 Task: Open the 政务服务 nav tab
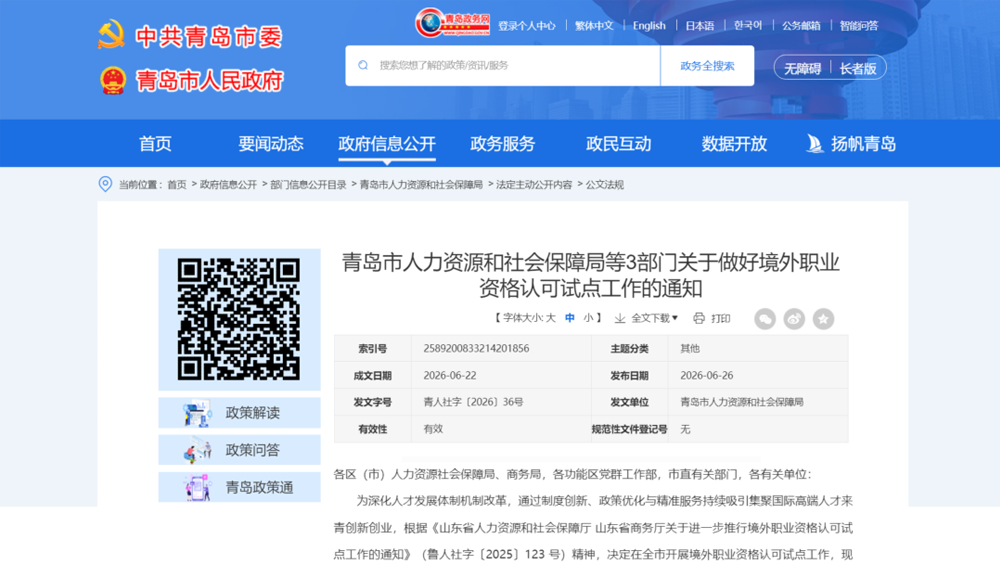(x=502, y=144)
